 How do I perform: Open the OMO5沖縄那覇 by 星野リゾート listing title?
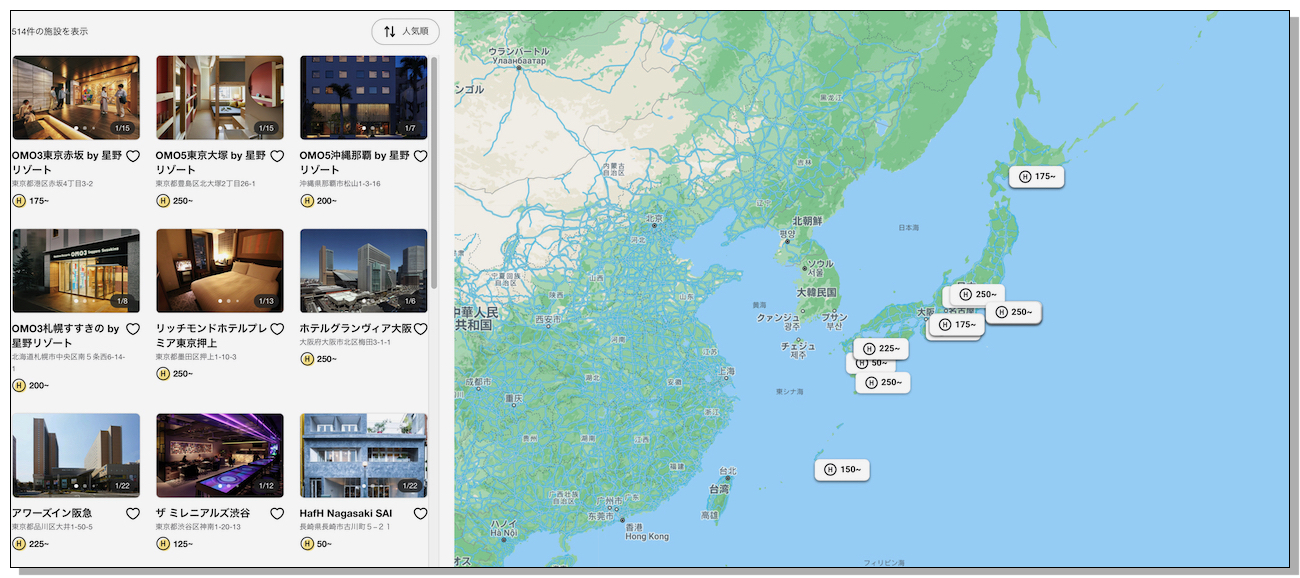pos(355,163)
